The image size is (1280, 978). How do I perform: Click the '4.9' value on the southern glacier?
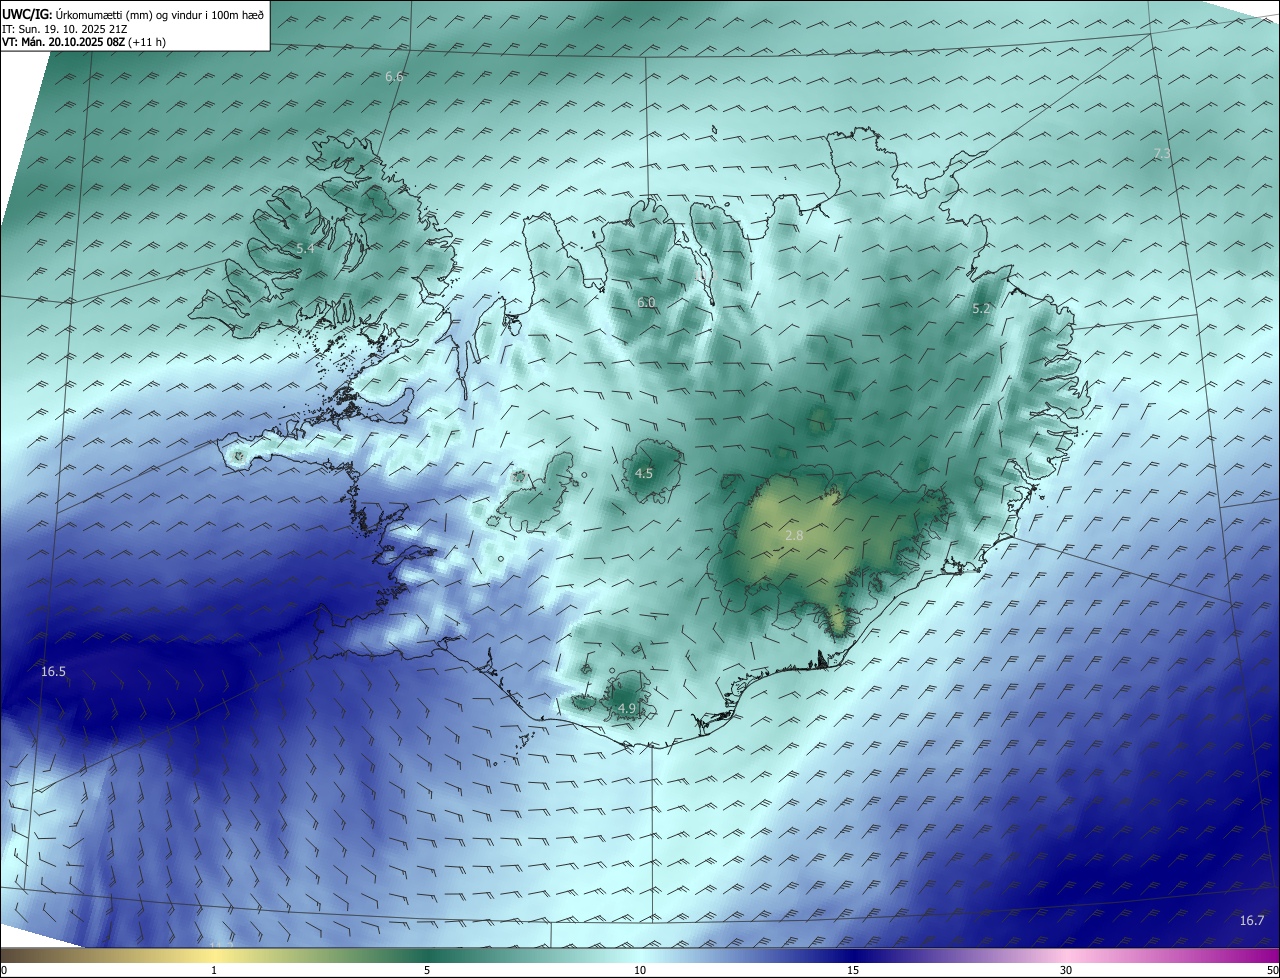click(x=627, y=708)
